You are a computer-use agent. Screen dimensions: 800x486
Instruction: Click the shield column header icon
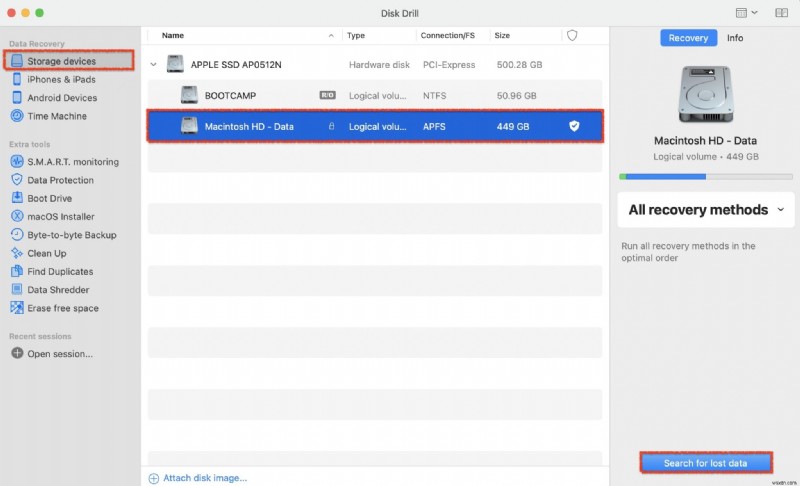point(572,35)
